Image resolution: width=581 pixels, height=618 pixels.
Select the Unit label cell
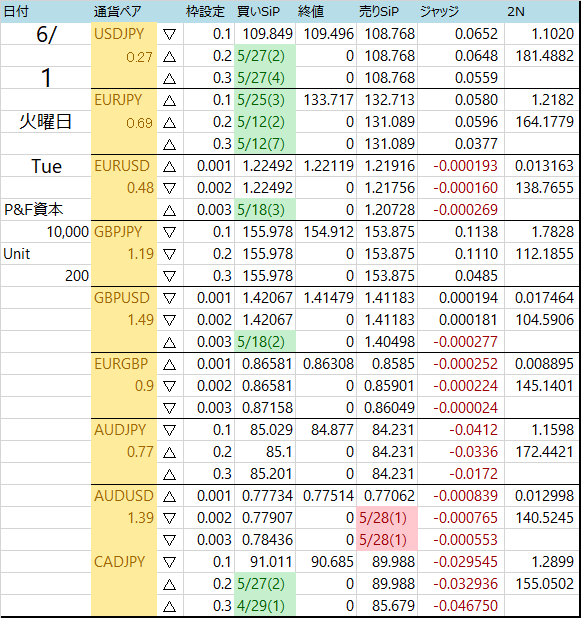(46, 254)
